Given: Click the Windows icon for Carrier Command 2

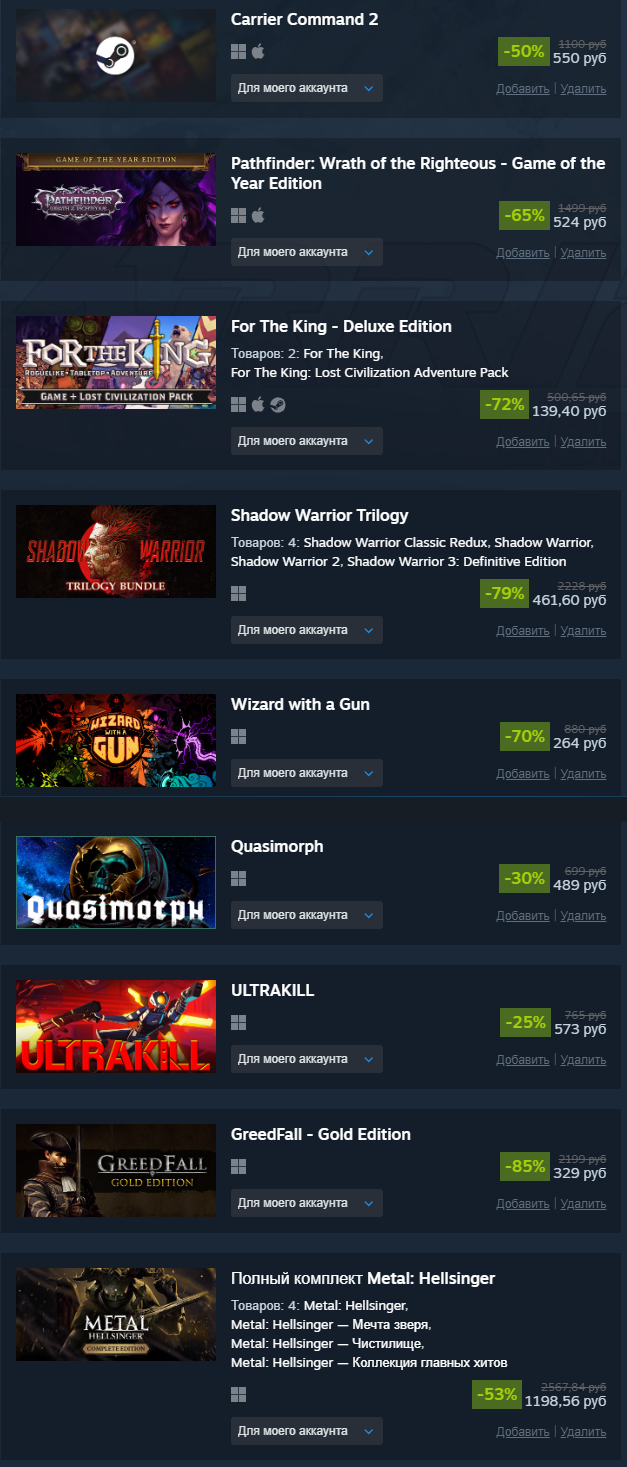Looking at the screenshot, I should pyautogui.click(x=238, y=51).
